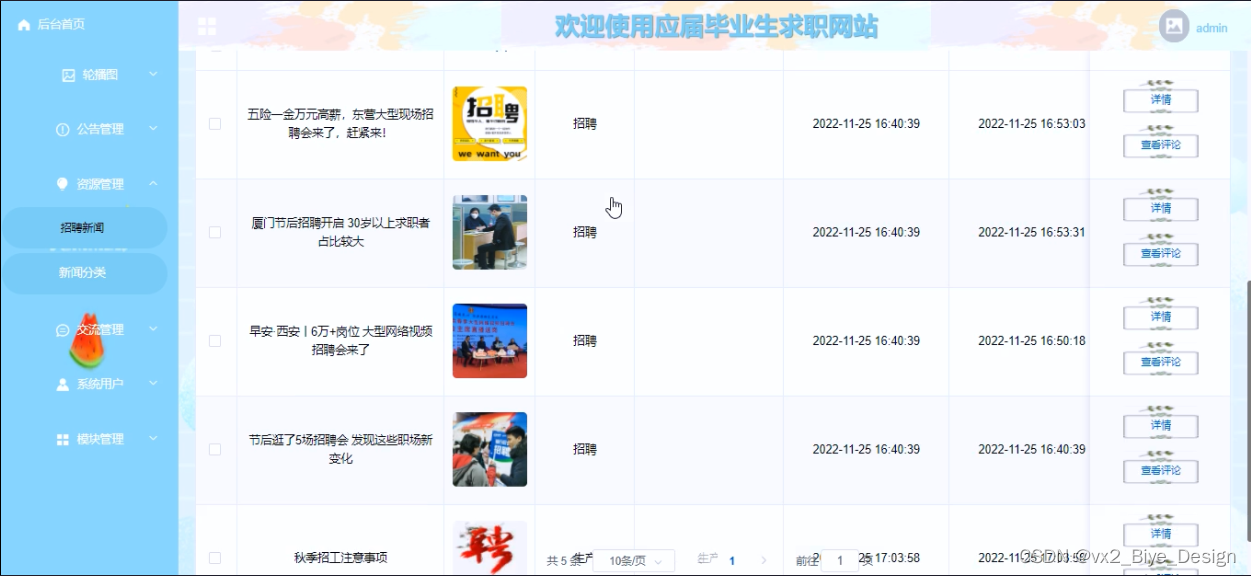This screenshot has width=1251, height=576.
Task: Click 招聘 category cell in 厦门节后招聘开启 row
Action: coord(585,232)
